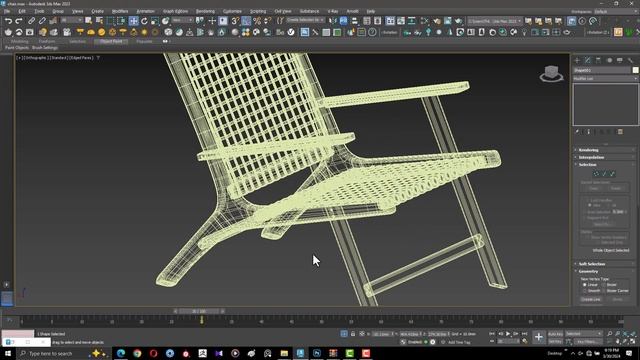Viewport: 640px width, 360px height.
Task: Click the object name input field
Action: click(602, 70)
